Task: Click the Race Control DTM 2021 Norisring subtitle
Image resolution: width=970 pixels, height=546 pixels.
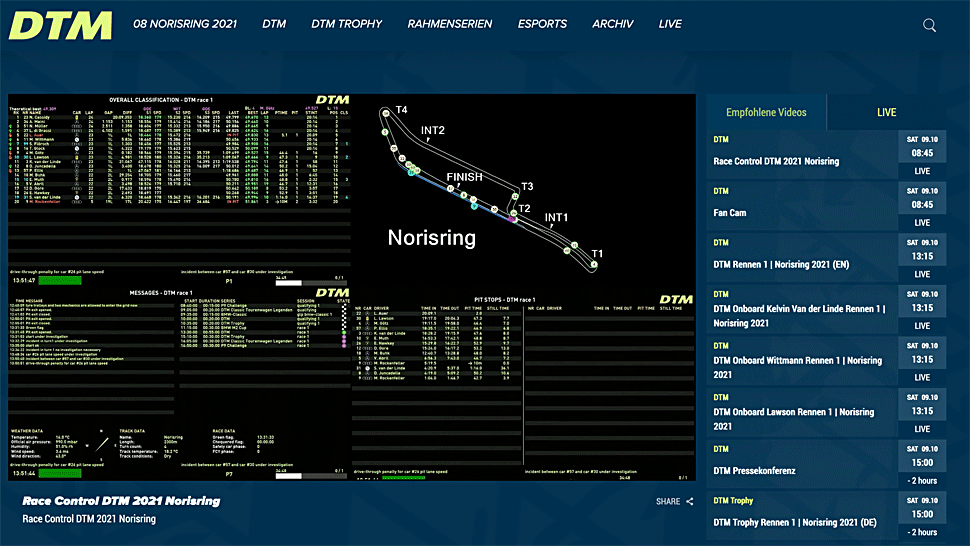Action: 89,519
